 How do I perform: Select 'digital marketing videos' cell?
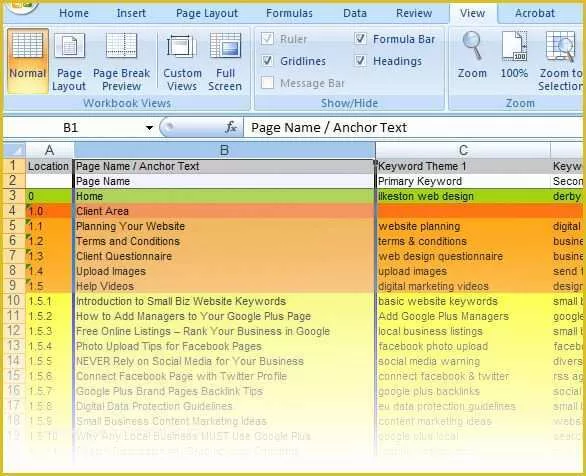tap(463, 286)
